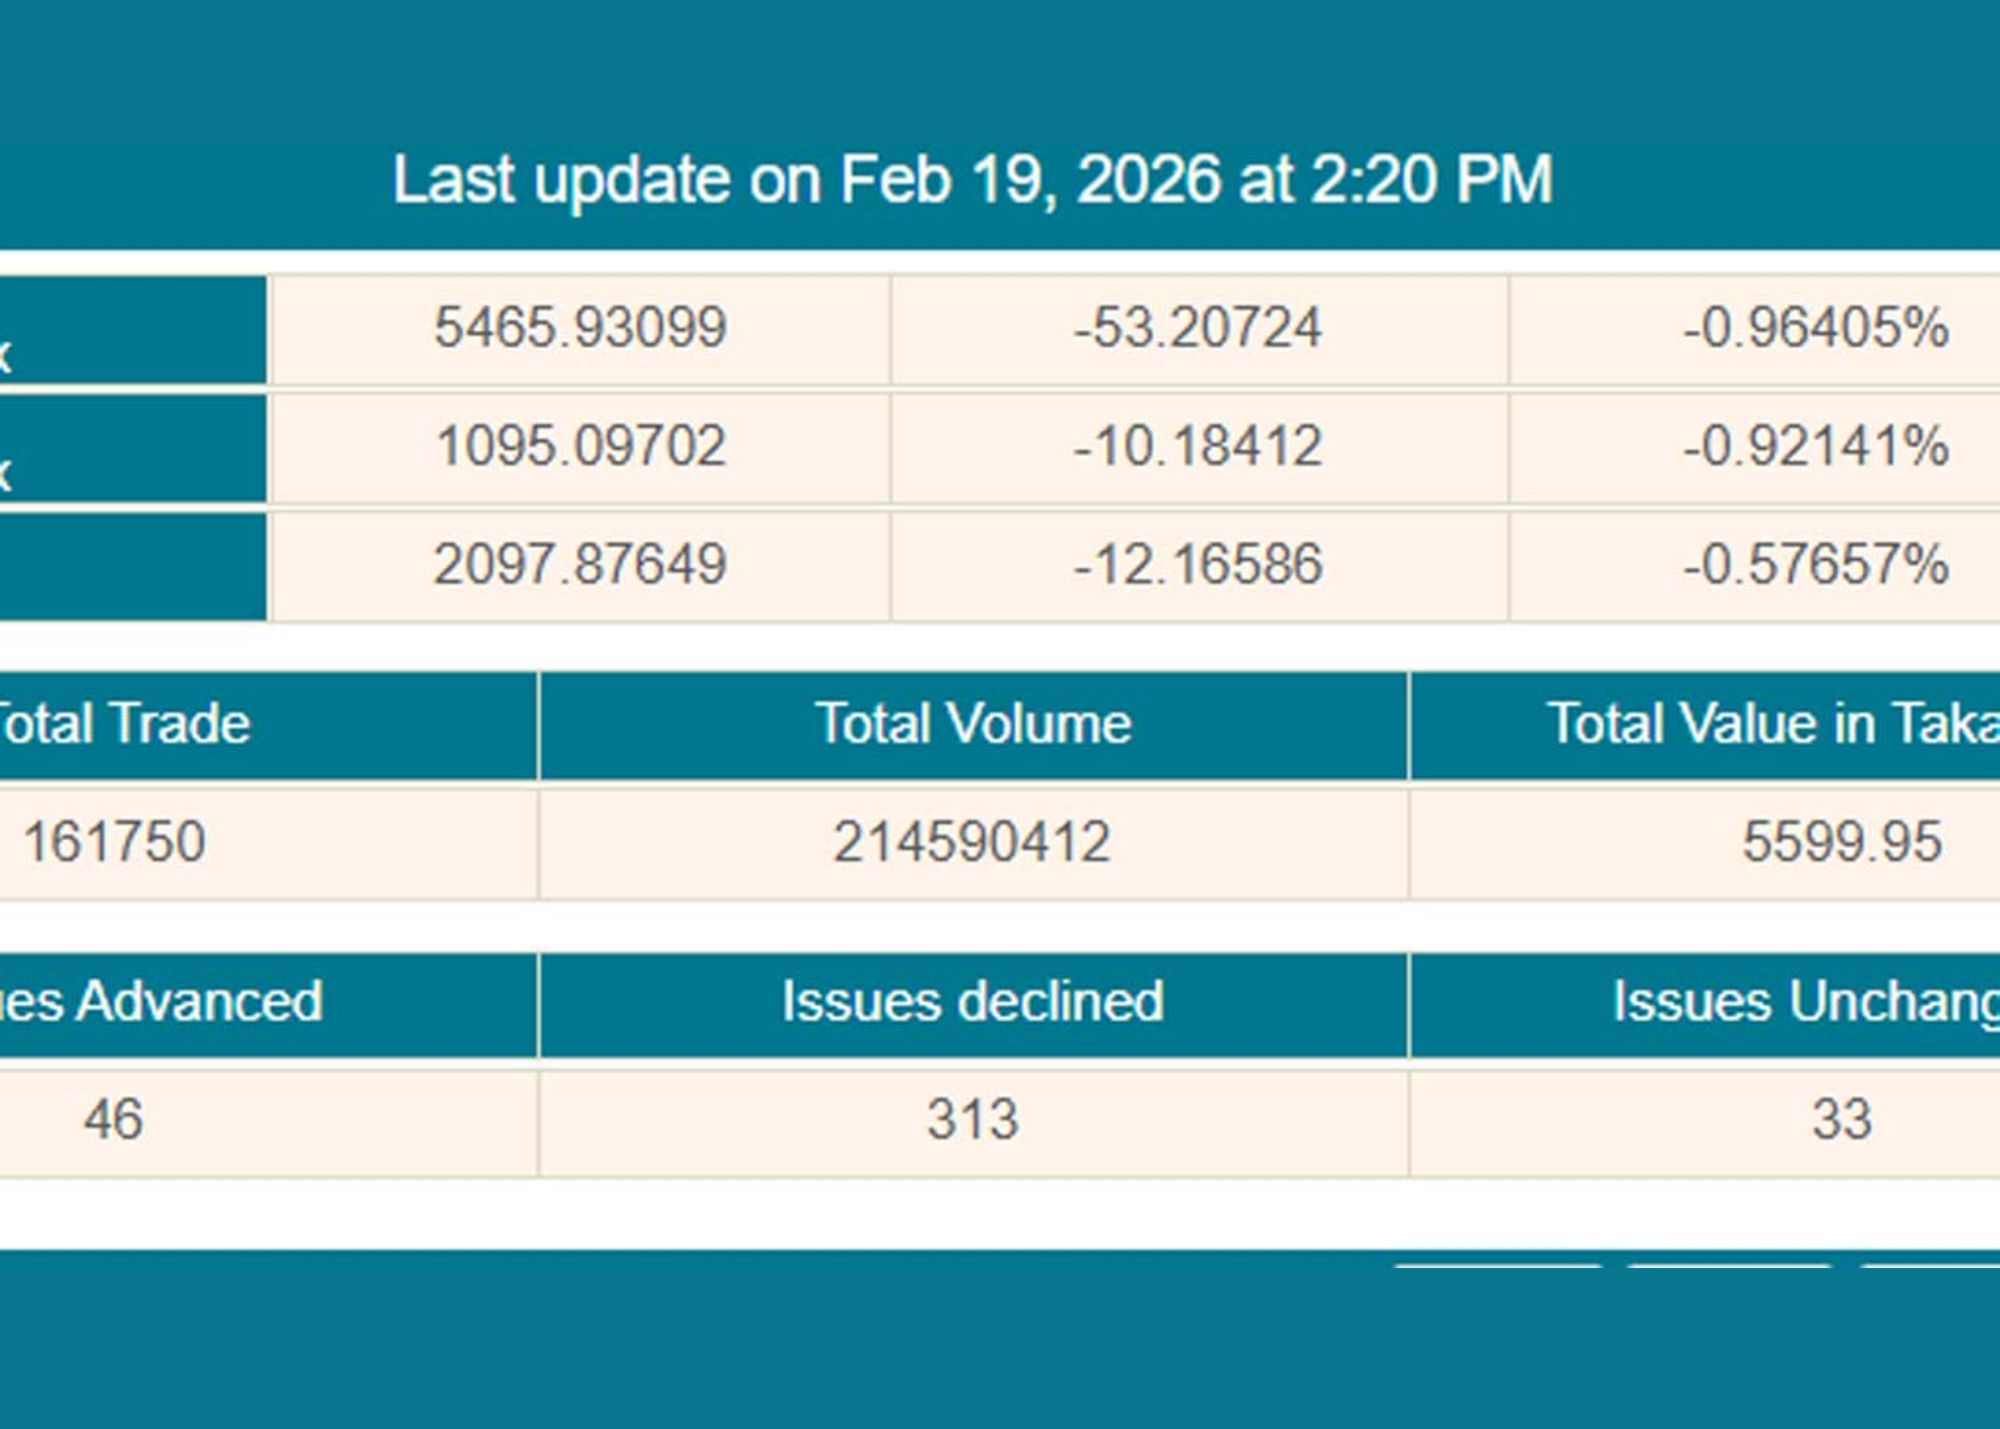2000x1429 pixels.
Task: Click the Issues declined column header
Action: pyautogui.click(x=972, y=1002)
